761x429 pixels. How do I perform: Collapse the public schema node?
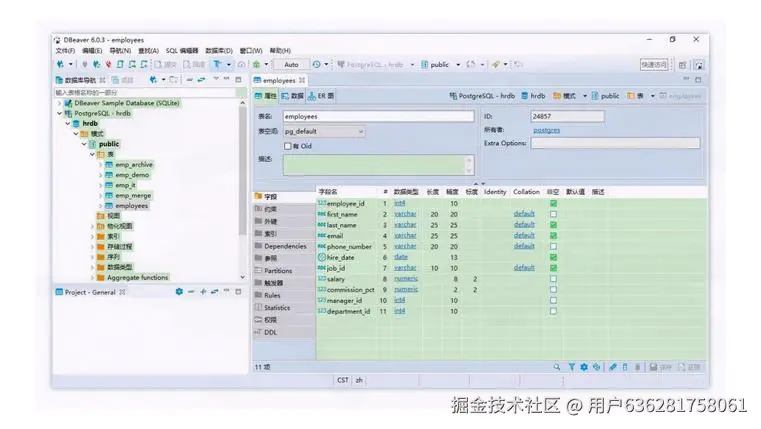click(84, 144)
